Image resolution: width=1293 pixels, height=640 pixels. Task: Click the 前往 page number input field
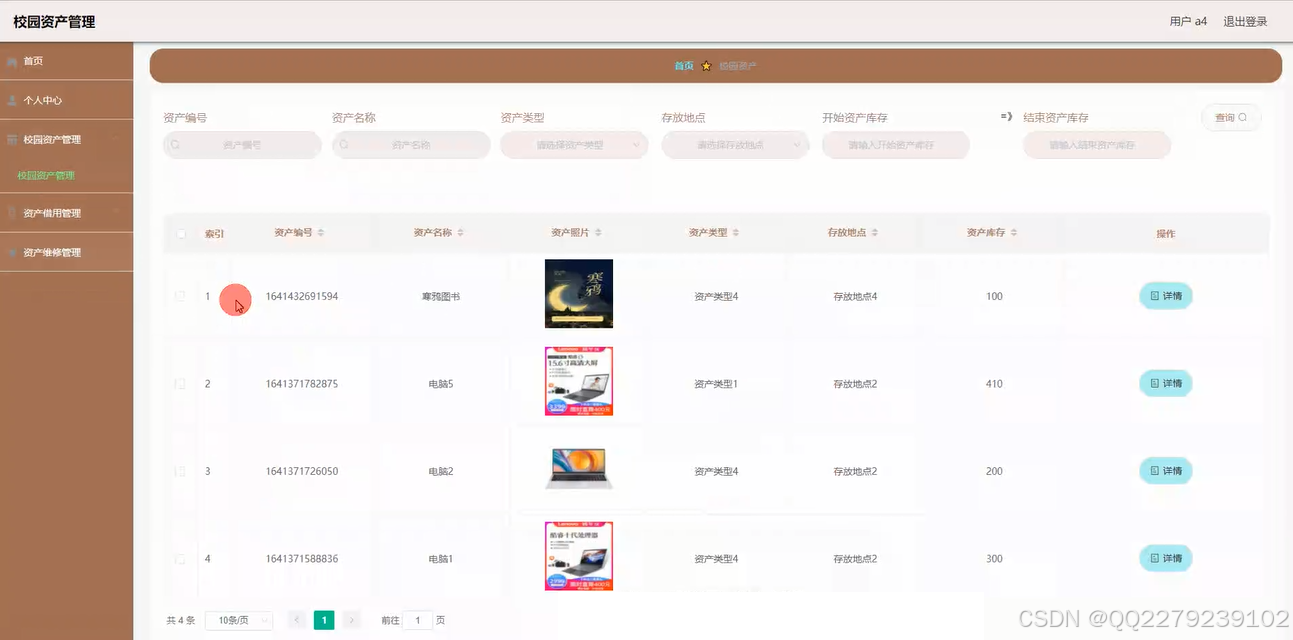pos(418,620)
